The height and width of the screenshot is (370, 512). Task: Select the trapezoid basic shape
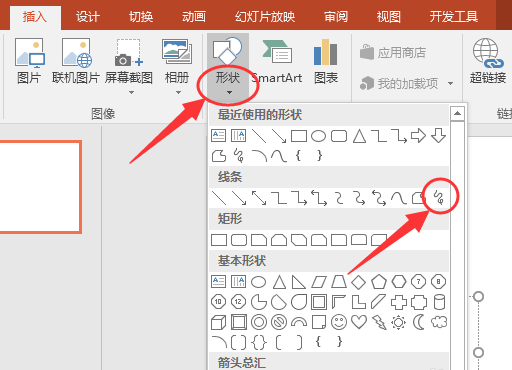(339, 282)
